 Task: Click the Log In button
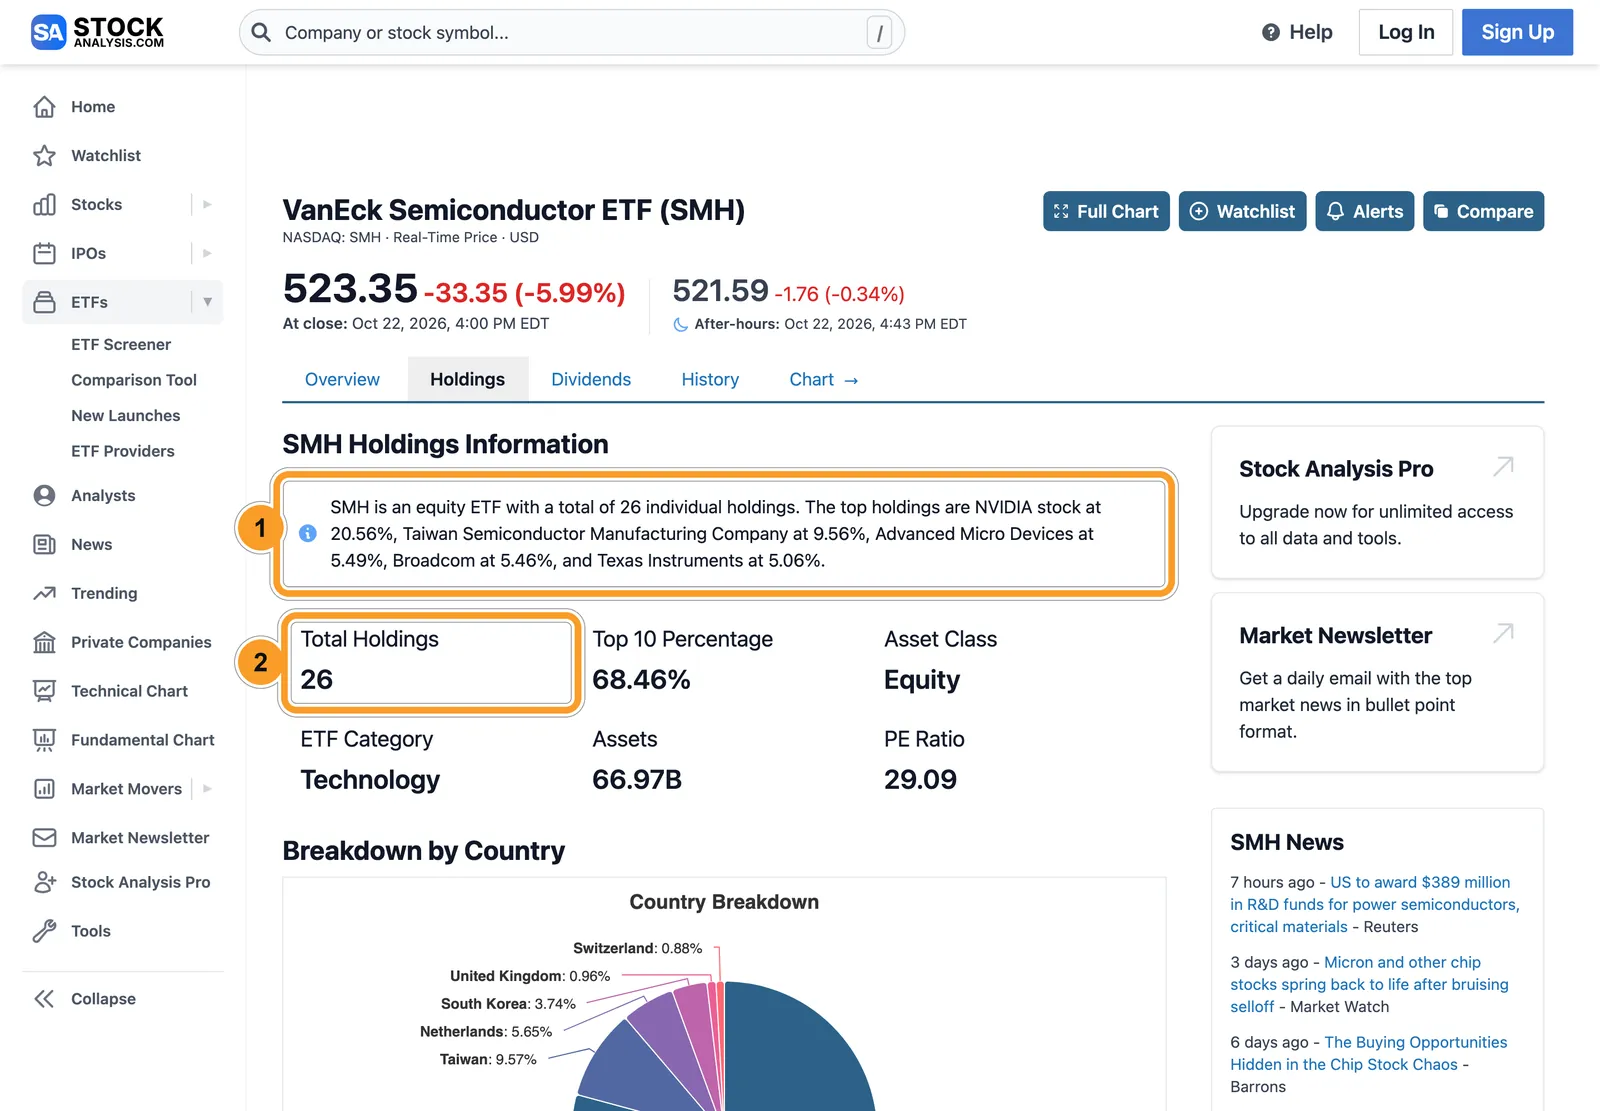click(x=1406, y=32)
